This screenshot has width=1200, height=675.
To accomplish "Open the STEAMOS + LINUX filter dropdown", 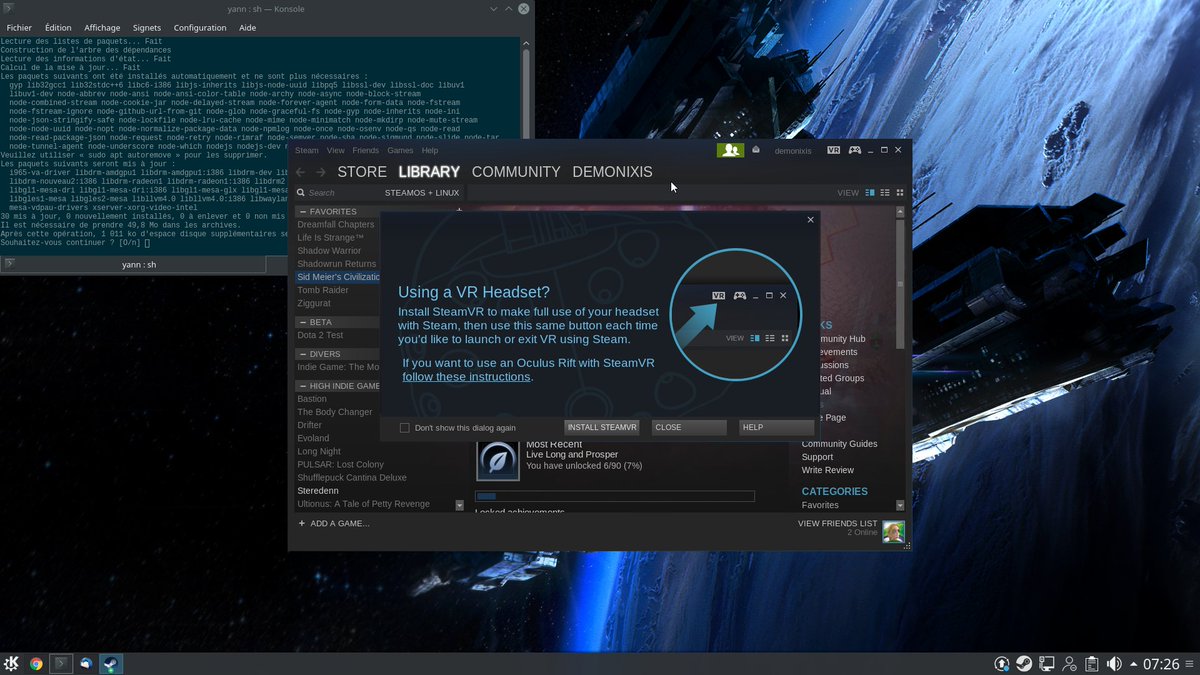I will click(x=422, y=192).
